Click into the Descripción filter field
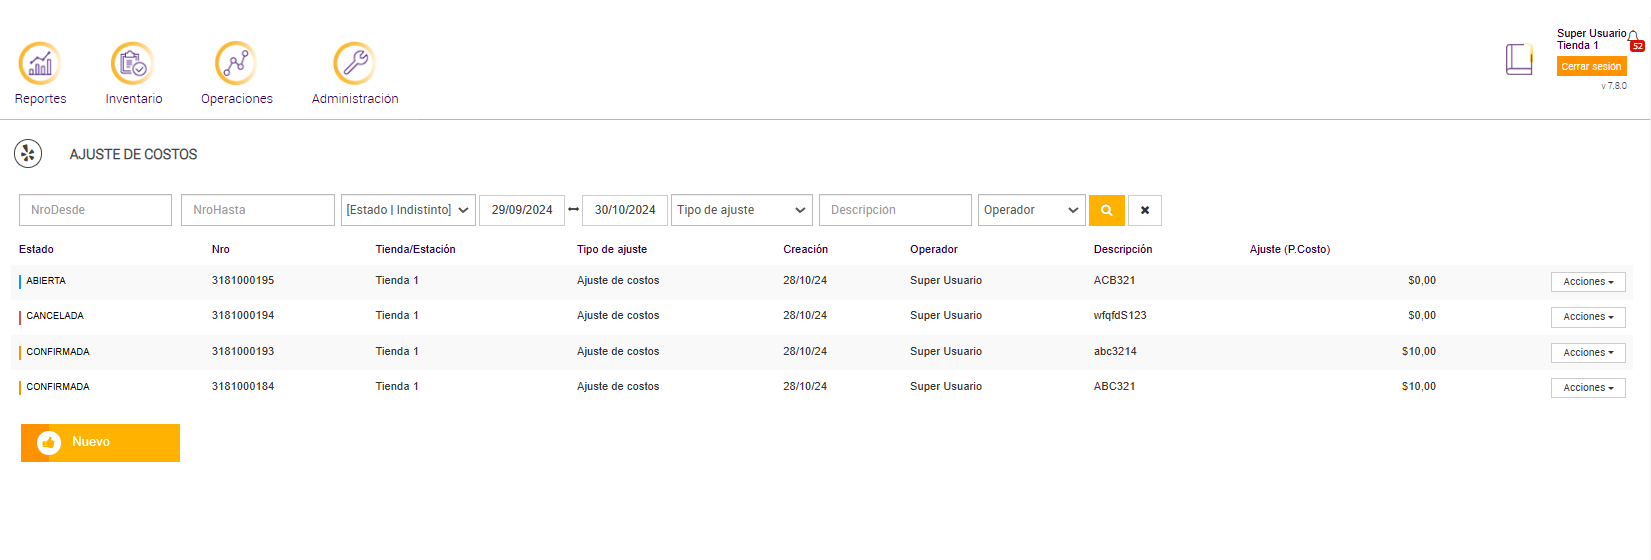1651x560 pixels. (x=895, y=210)
